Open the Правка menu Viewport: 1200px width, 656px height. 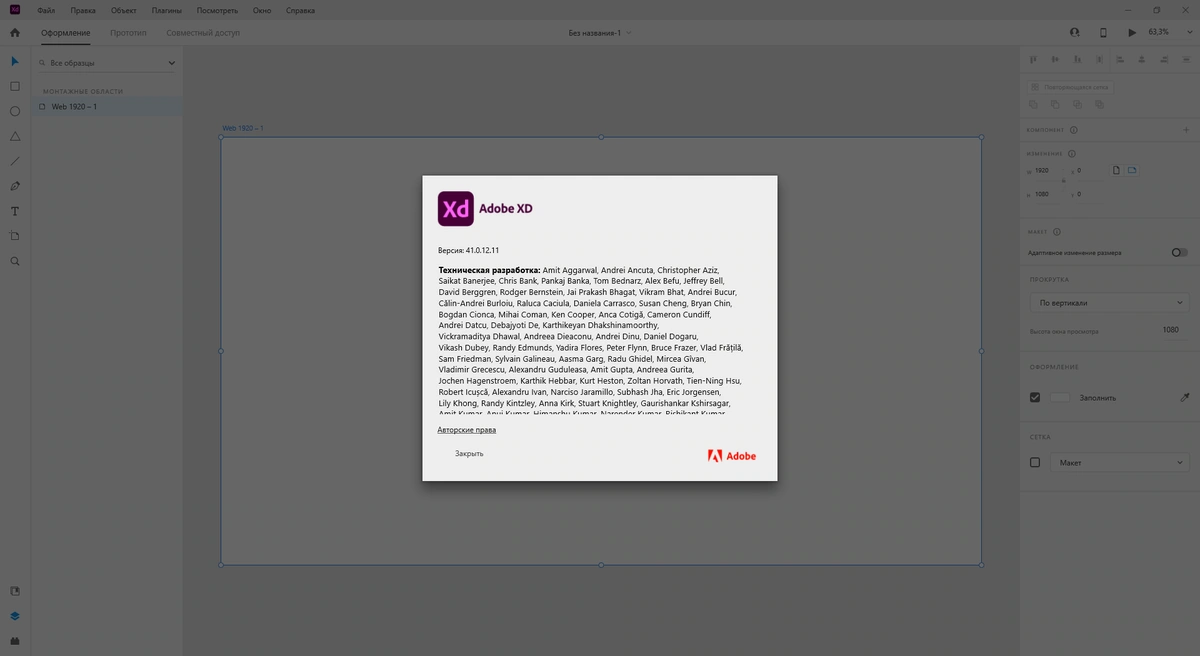click(x=83, y=10)
